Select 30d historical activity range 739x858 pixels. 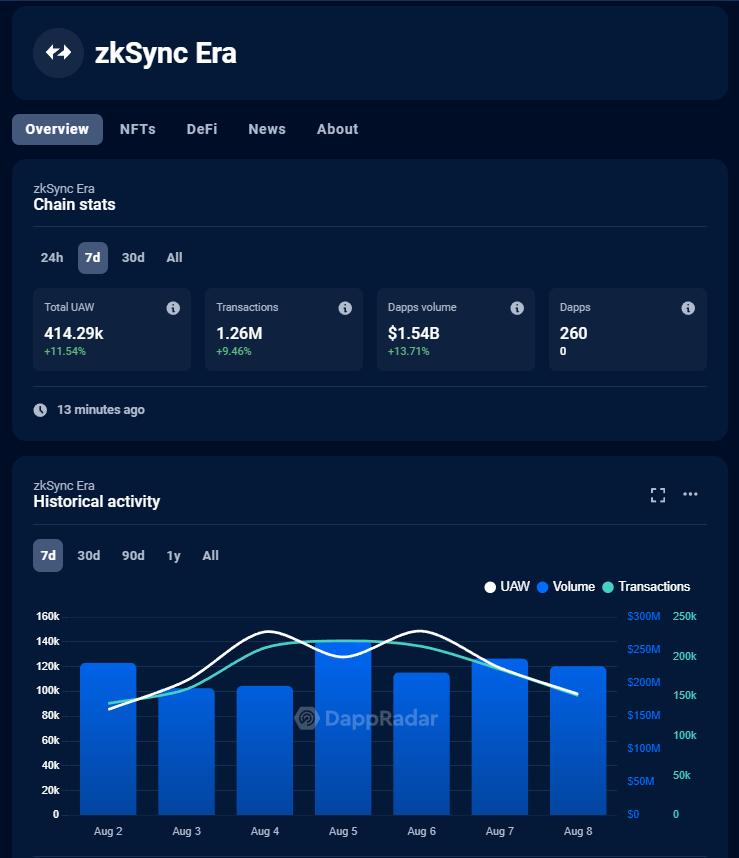tap(89, 555)
